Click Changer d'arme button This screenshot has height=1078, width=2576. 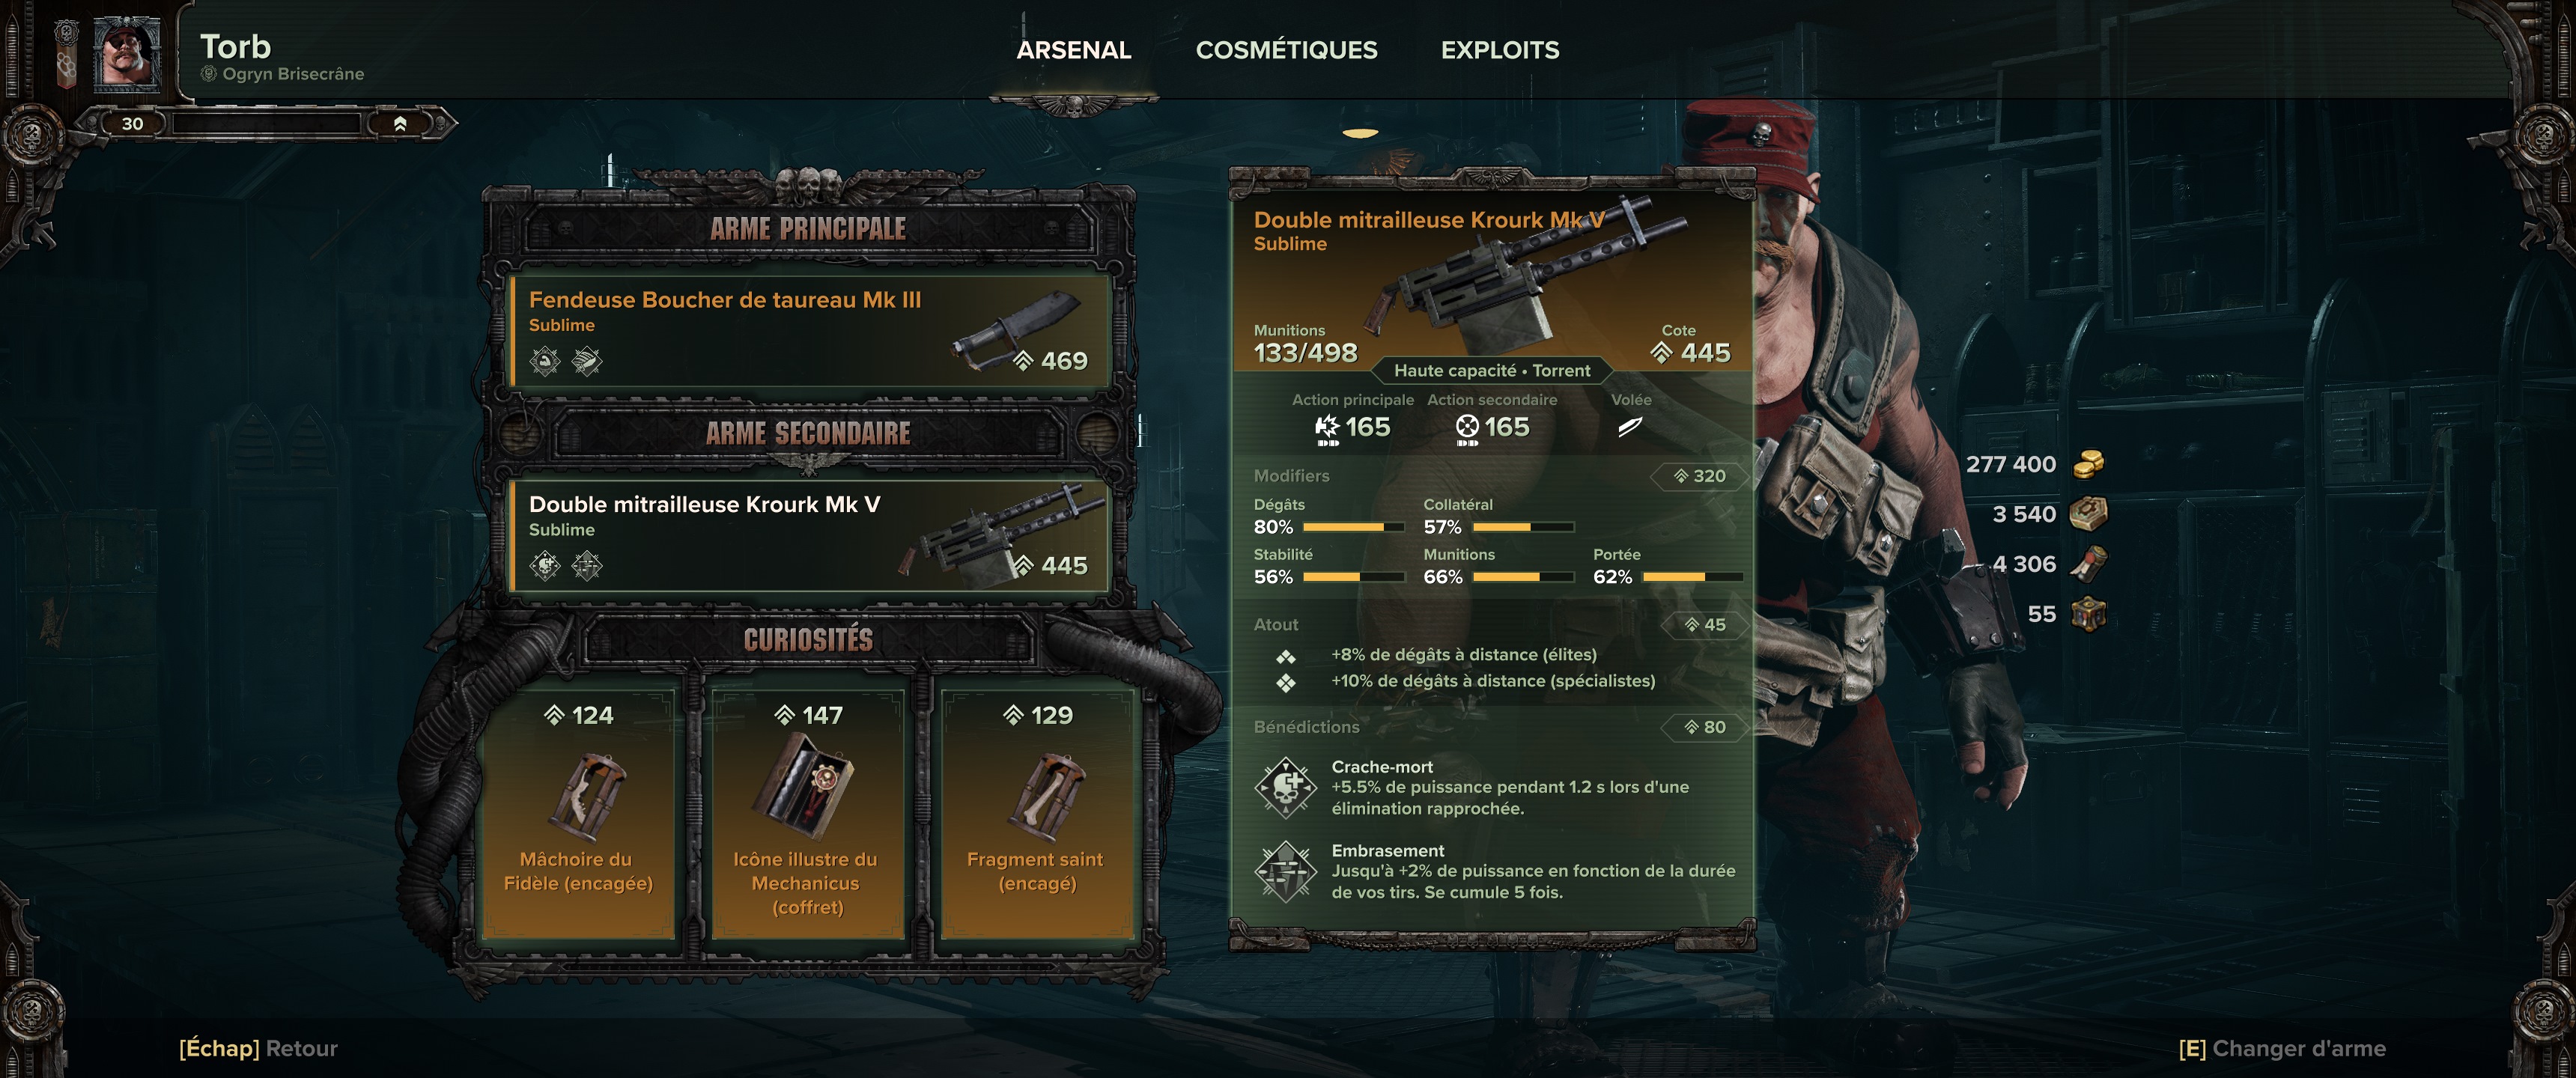coord(2282,1048)
